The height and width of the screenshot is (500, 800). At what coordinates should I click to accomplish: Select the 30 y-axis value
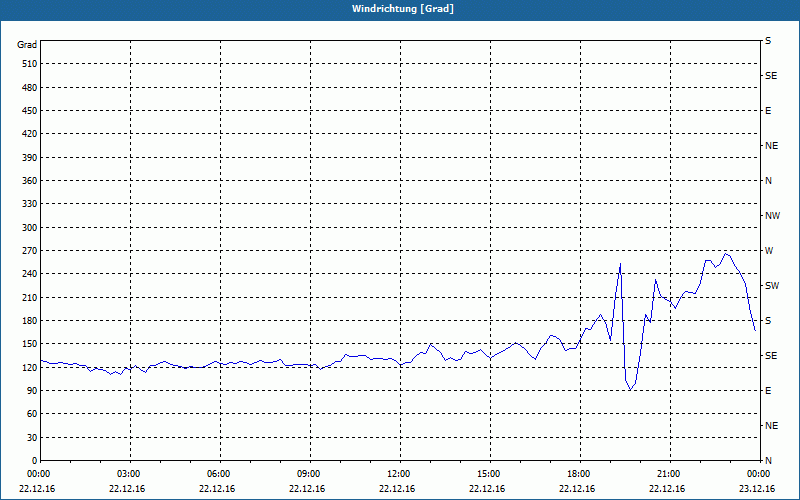coord(32,437)
